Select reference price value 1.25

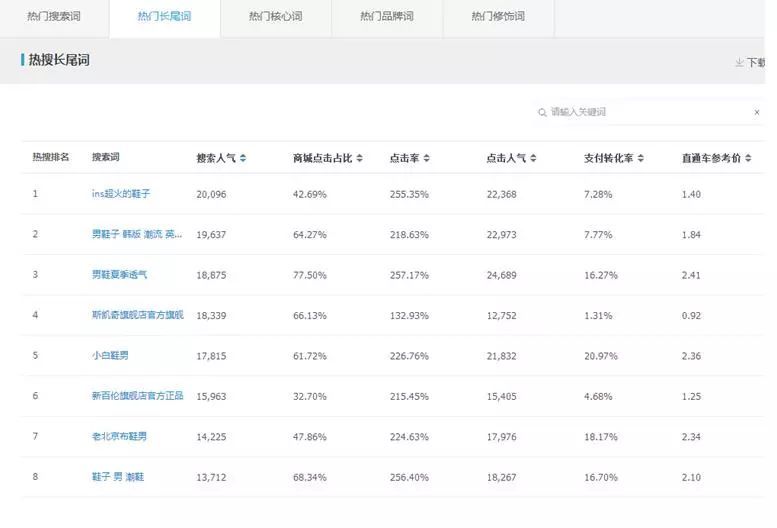[691, 396]
